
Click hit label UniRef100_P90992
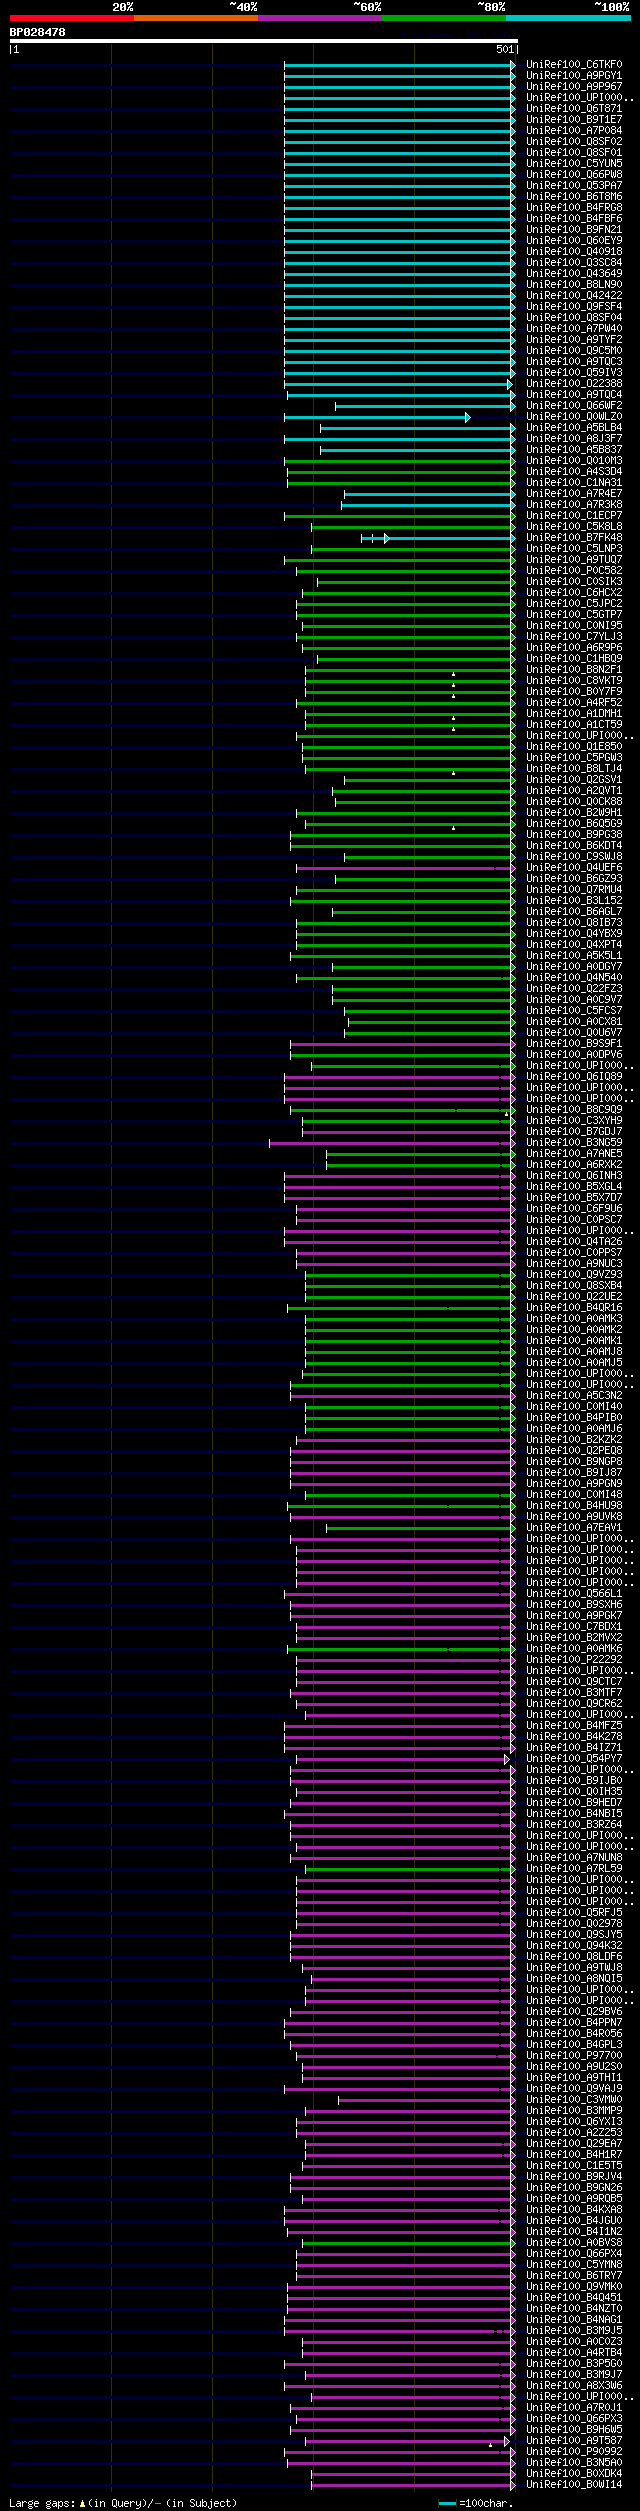(574, 2451)
